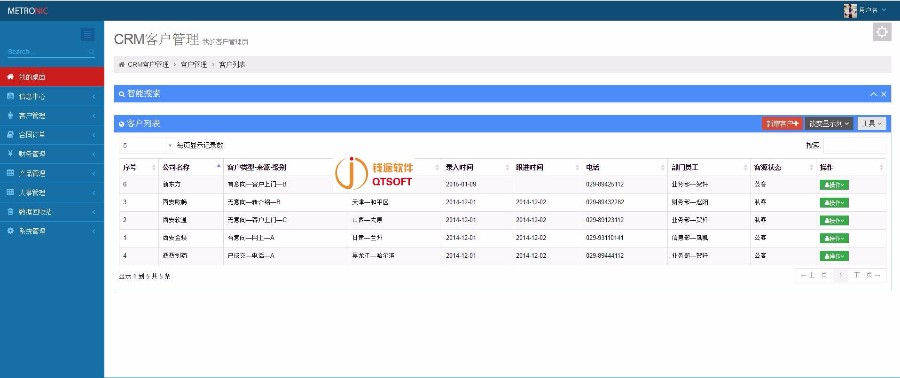This screenshot has height=378, width=900.
Task: Go to previous page in pagination
Action: point(814,276)
